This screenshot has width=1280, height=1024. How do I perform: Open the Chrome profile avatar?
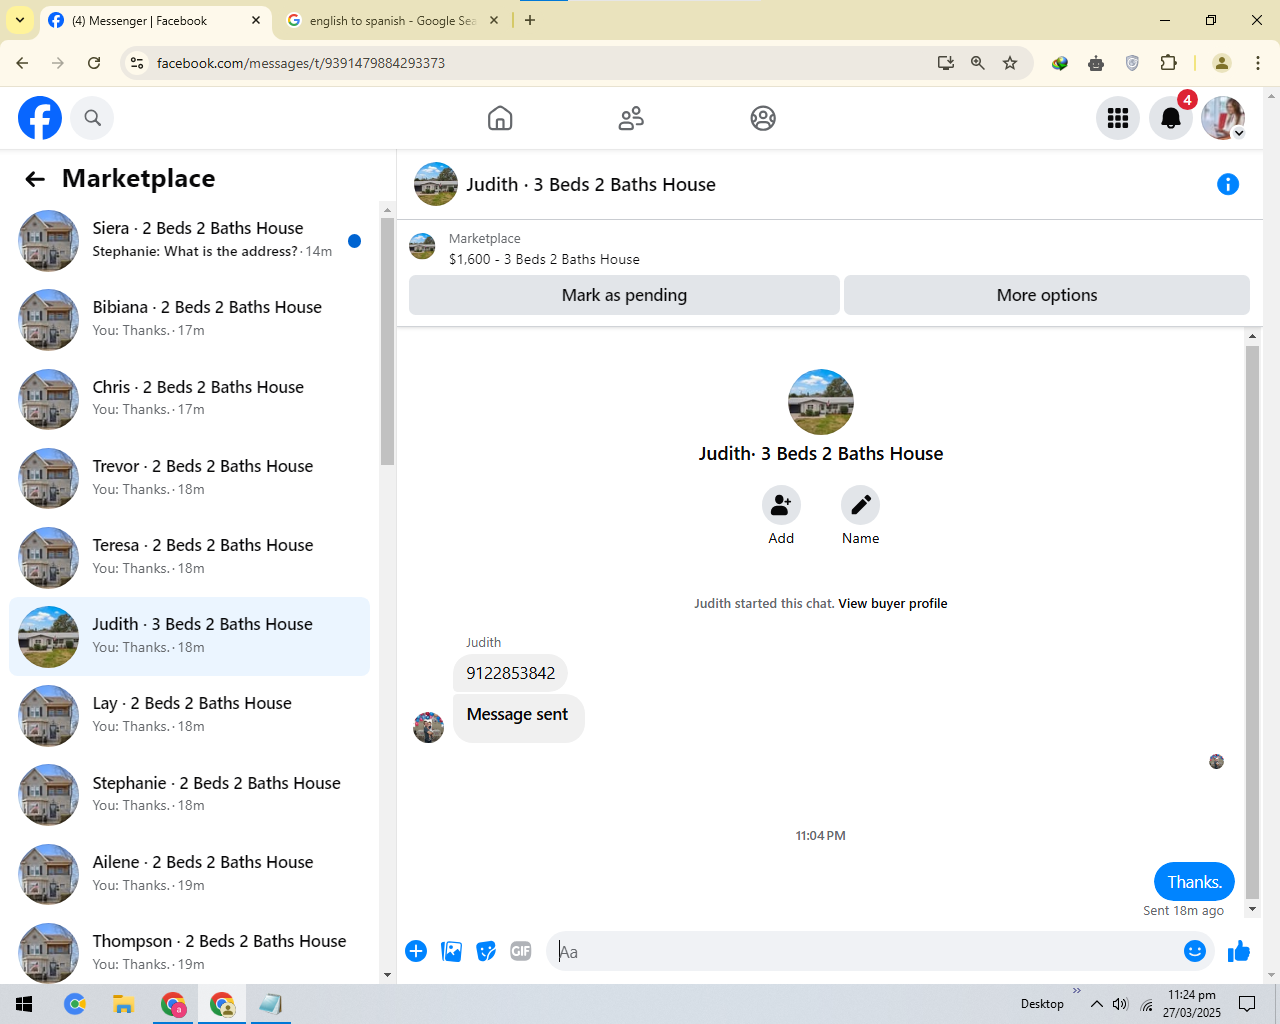pyautogui.click(x=1222, y=63)
